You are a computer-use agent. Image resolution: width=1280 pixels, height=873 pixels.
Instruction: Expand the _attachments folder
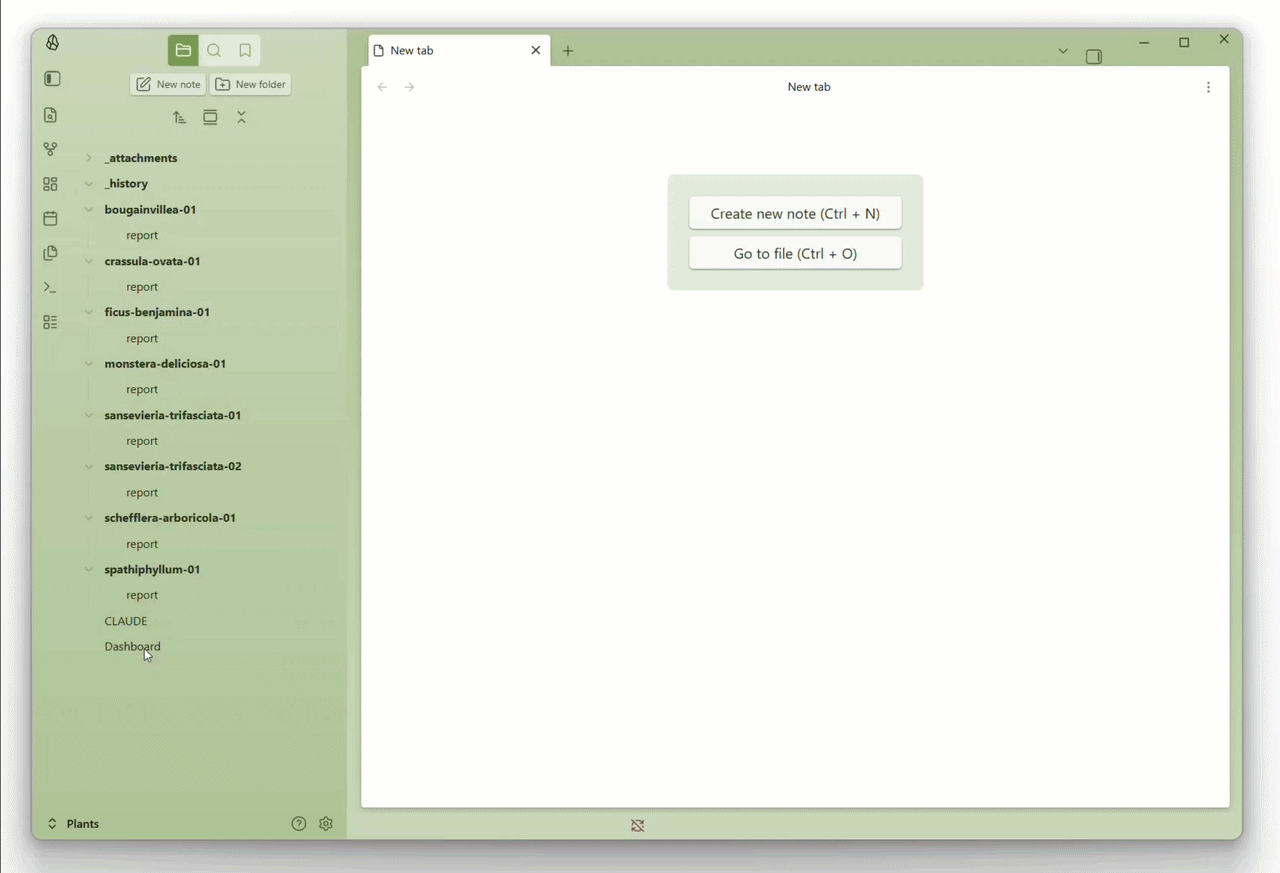click(x=89, y=158)
